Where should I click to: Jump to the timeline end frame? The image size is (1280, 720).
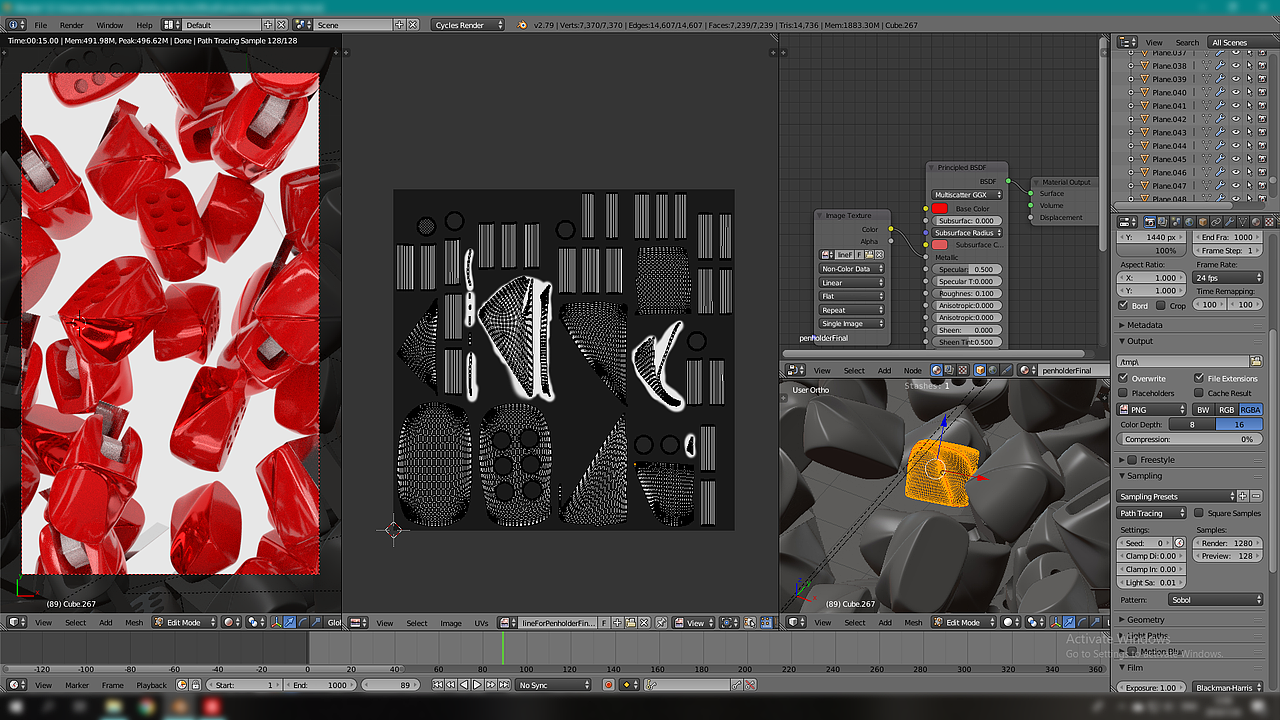(503, 685)
